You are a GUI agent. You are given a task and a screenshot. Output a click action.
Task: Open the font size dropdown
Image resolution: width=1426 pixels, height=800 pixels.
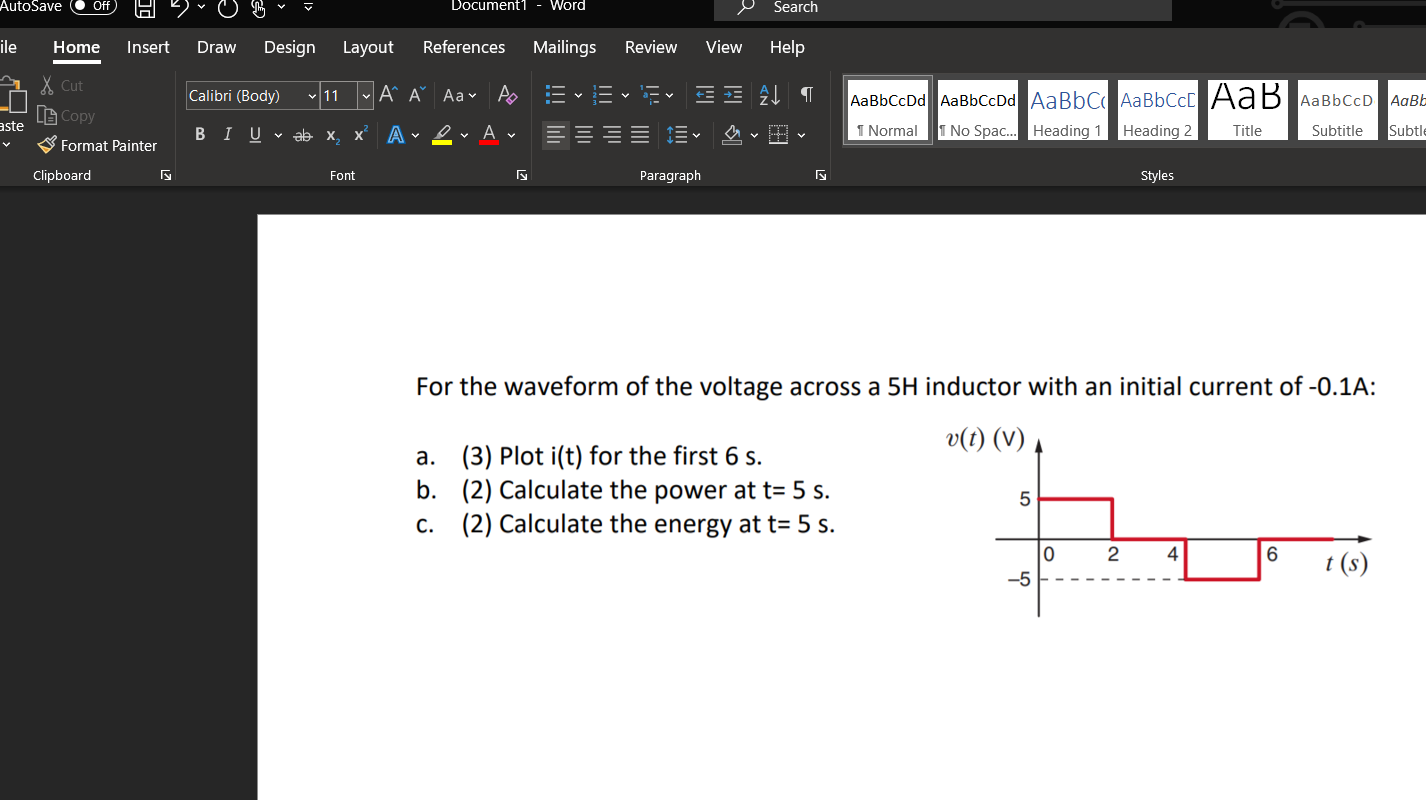coord(366,96)
